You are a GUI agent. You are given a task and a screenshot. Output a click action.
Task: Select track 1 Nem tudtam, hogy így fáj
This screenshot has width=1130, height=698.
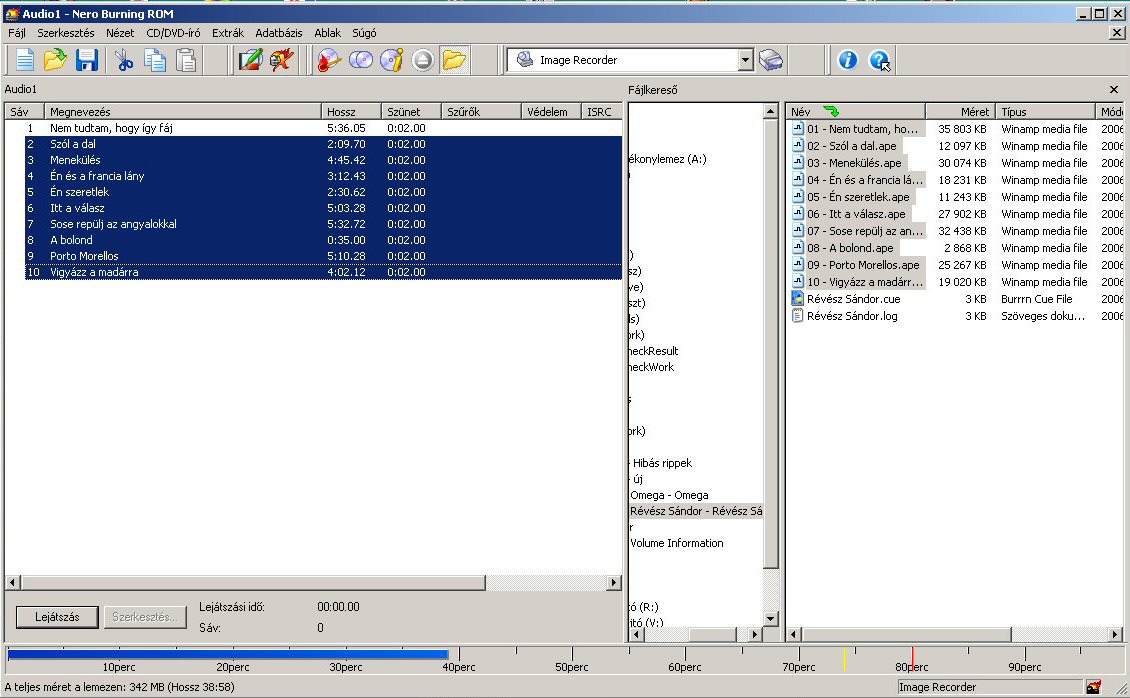pyautogui.click(x=110, y=128)
